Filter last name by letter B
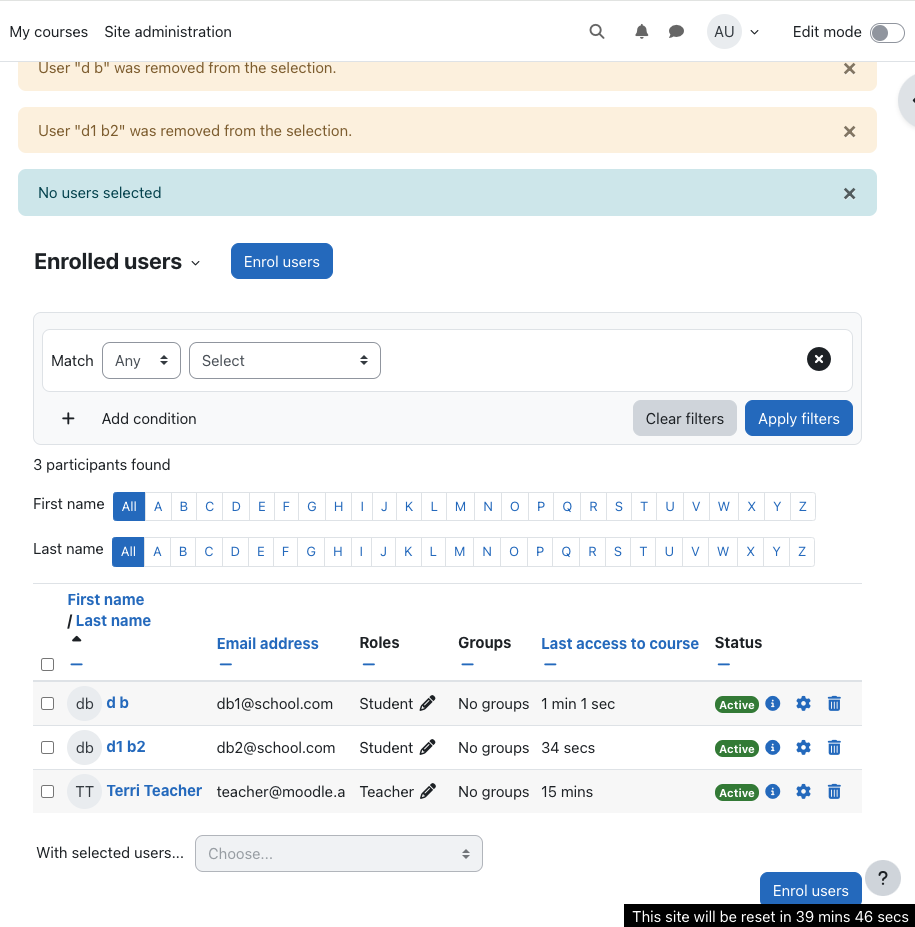The height and width of the screenshot is (927, 915). tap(183, 552)
